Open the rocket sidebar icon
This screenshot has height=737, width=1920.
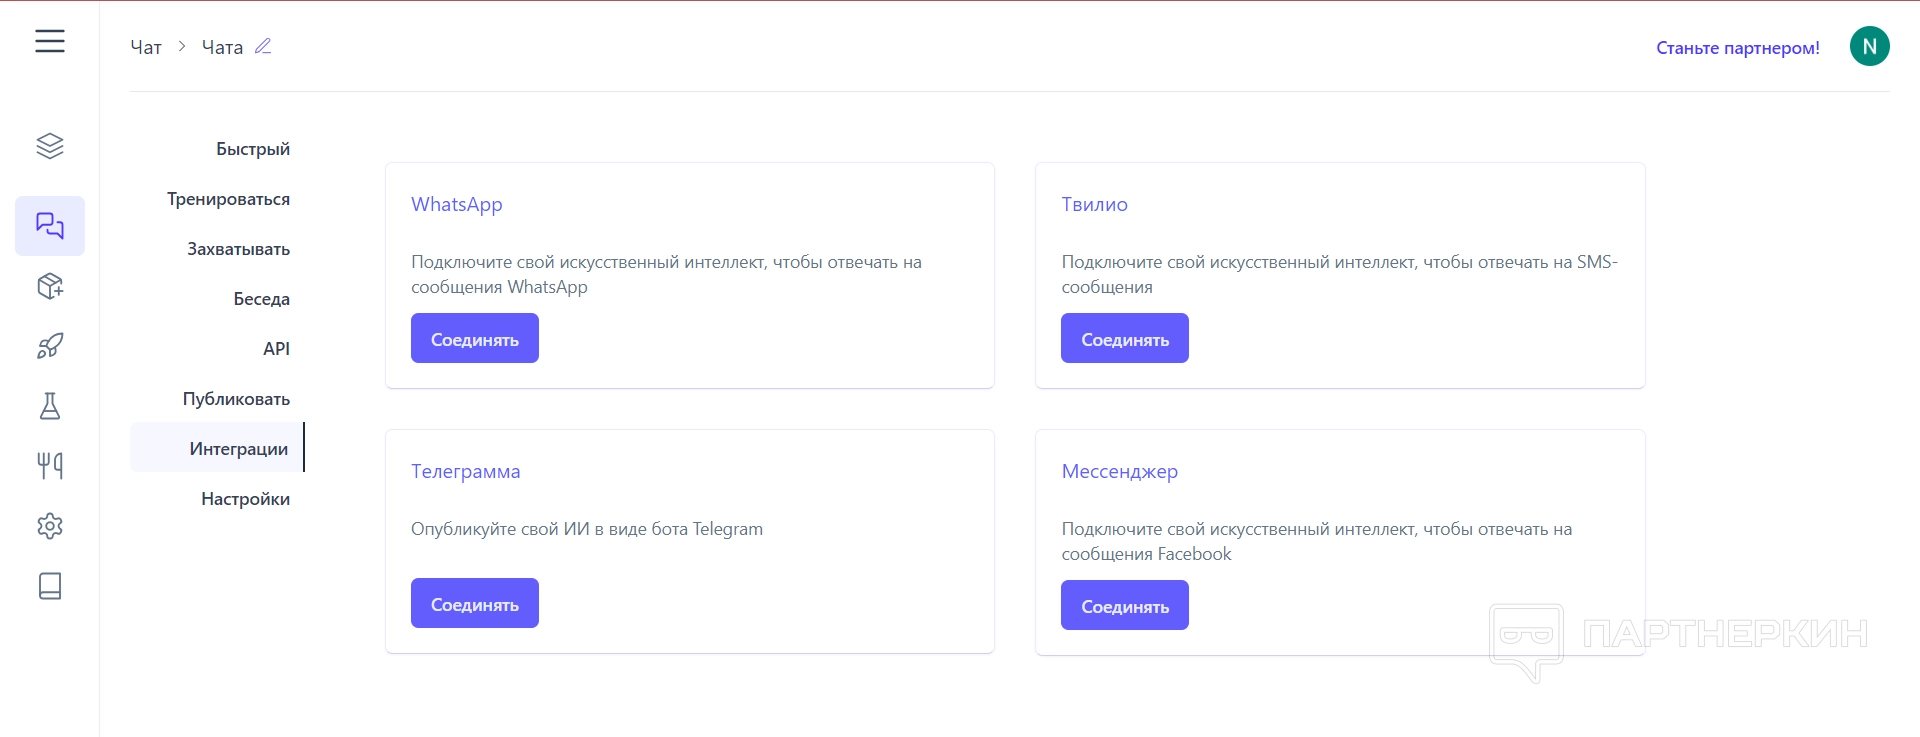50,346
